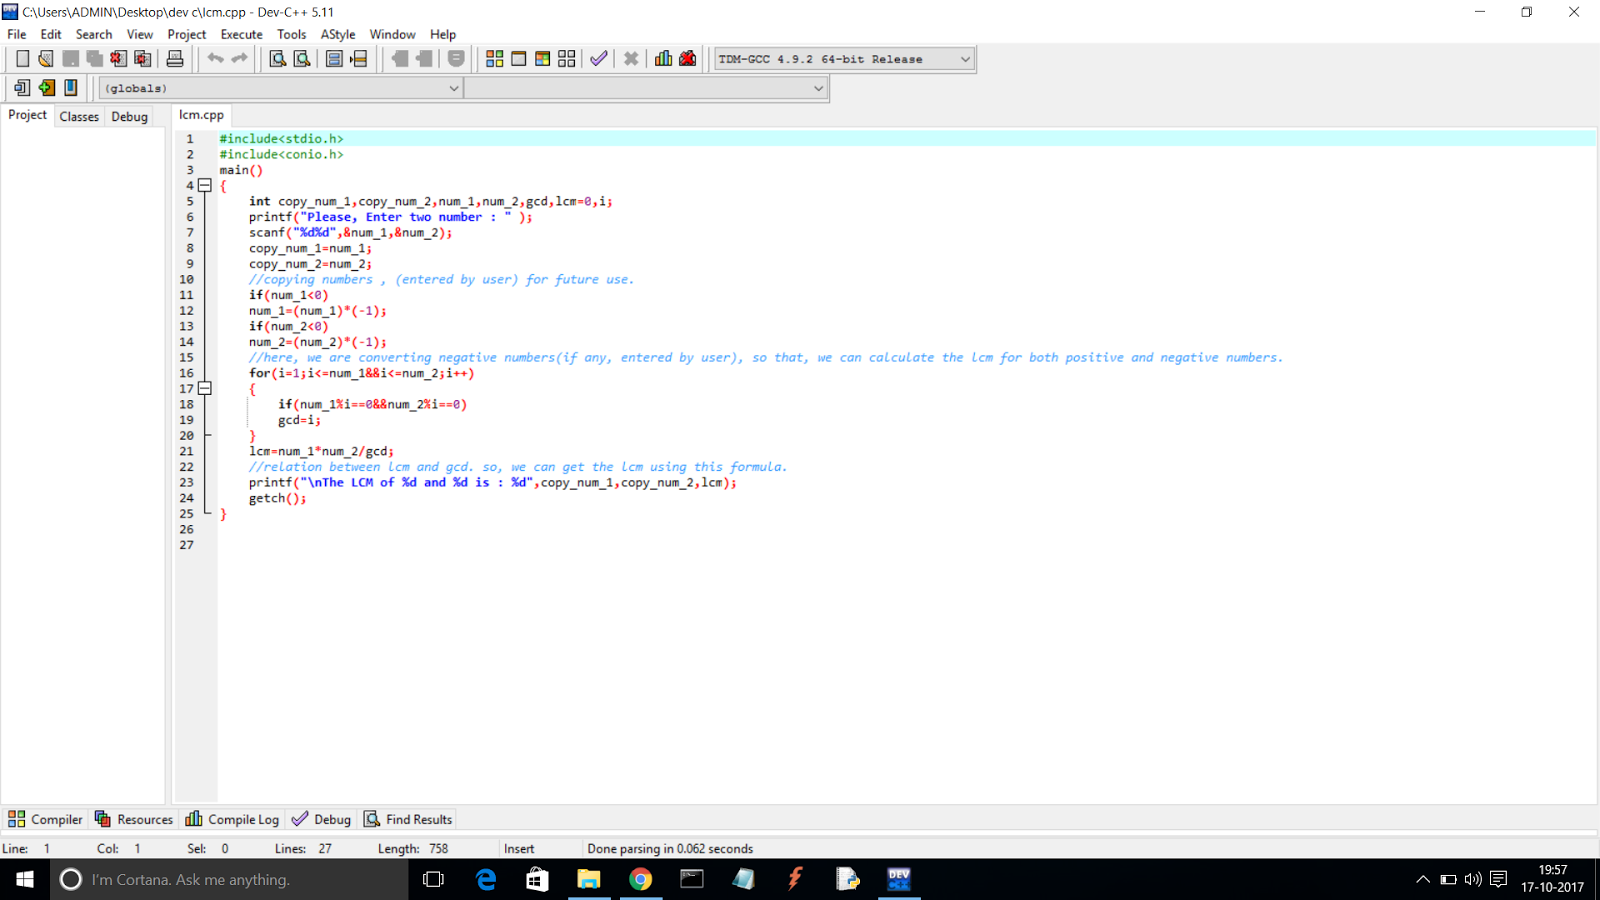The height and width of the screenshot is (900, 1600).
Task: Click the Save All toolbar icon
Action: click(94, 59)
